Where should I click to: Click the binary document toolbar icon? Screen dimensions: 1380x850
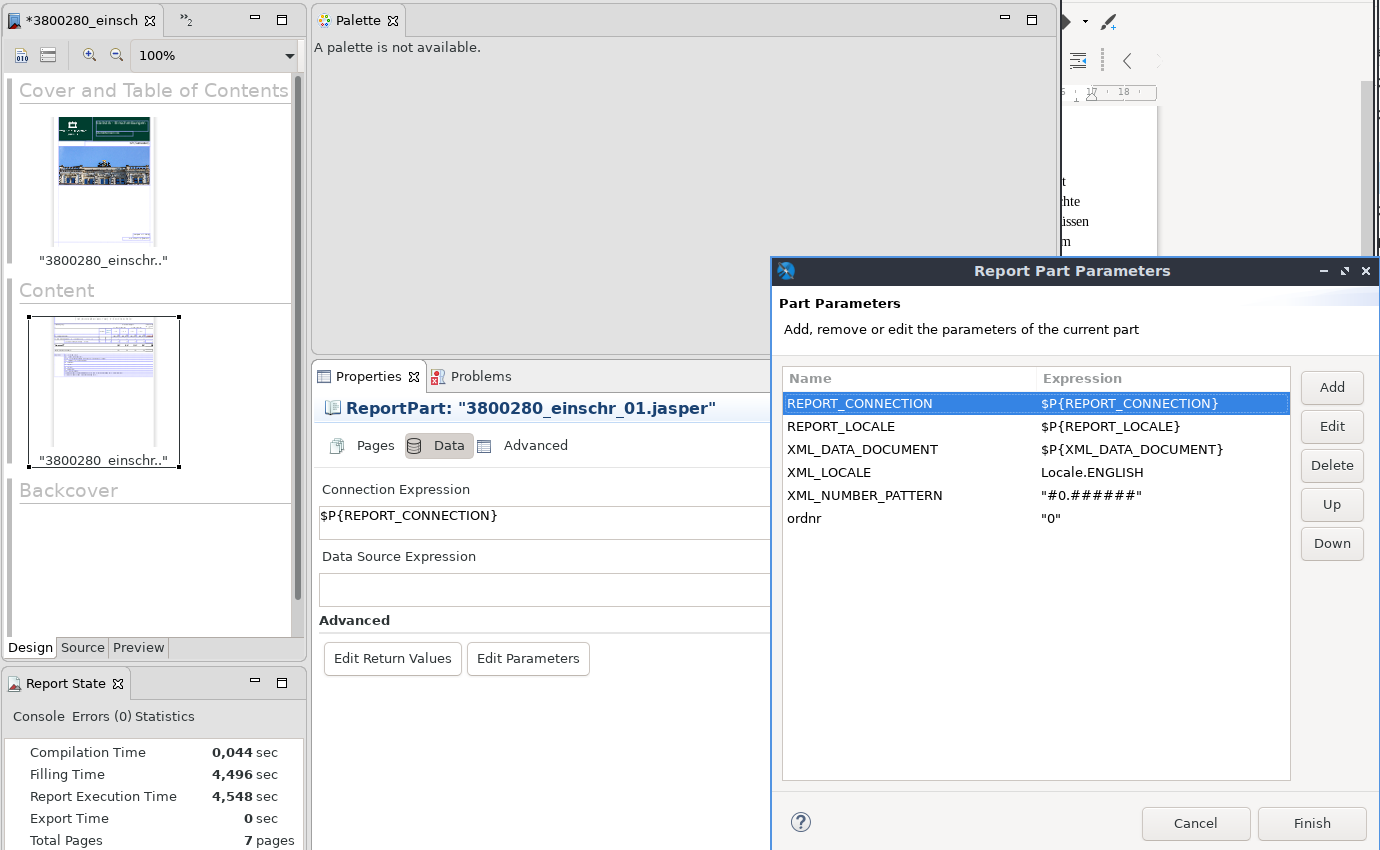point(21,56)
